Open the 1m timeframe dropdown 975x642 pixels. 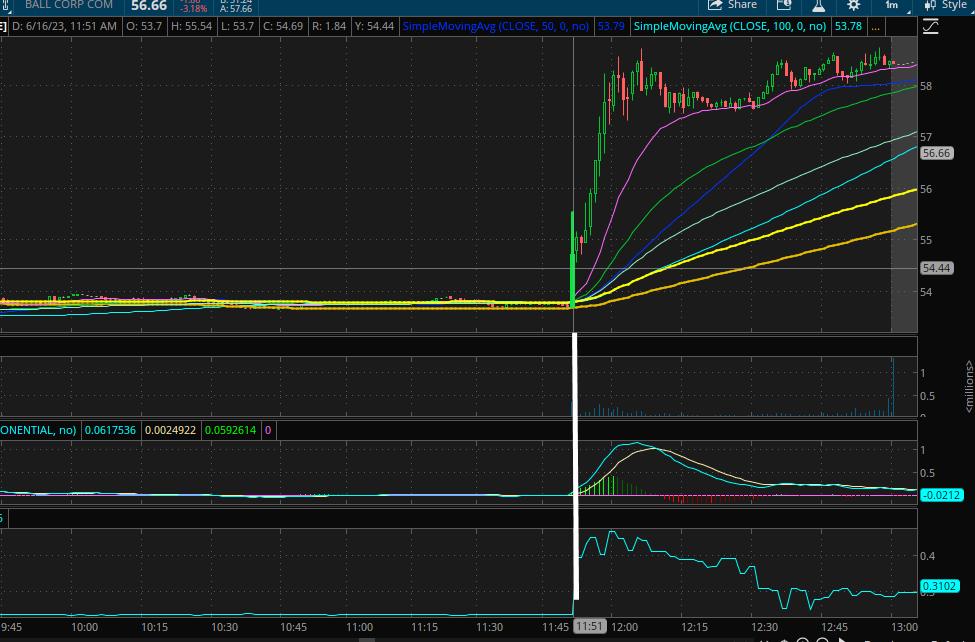[x=891, y=5]
